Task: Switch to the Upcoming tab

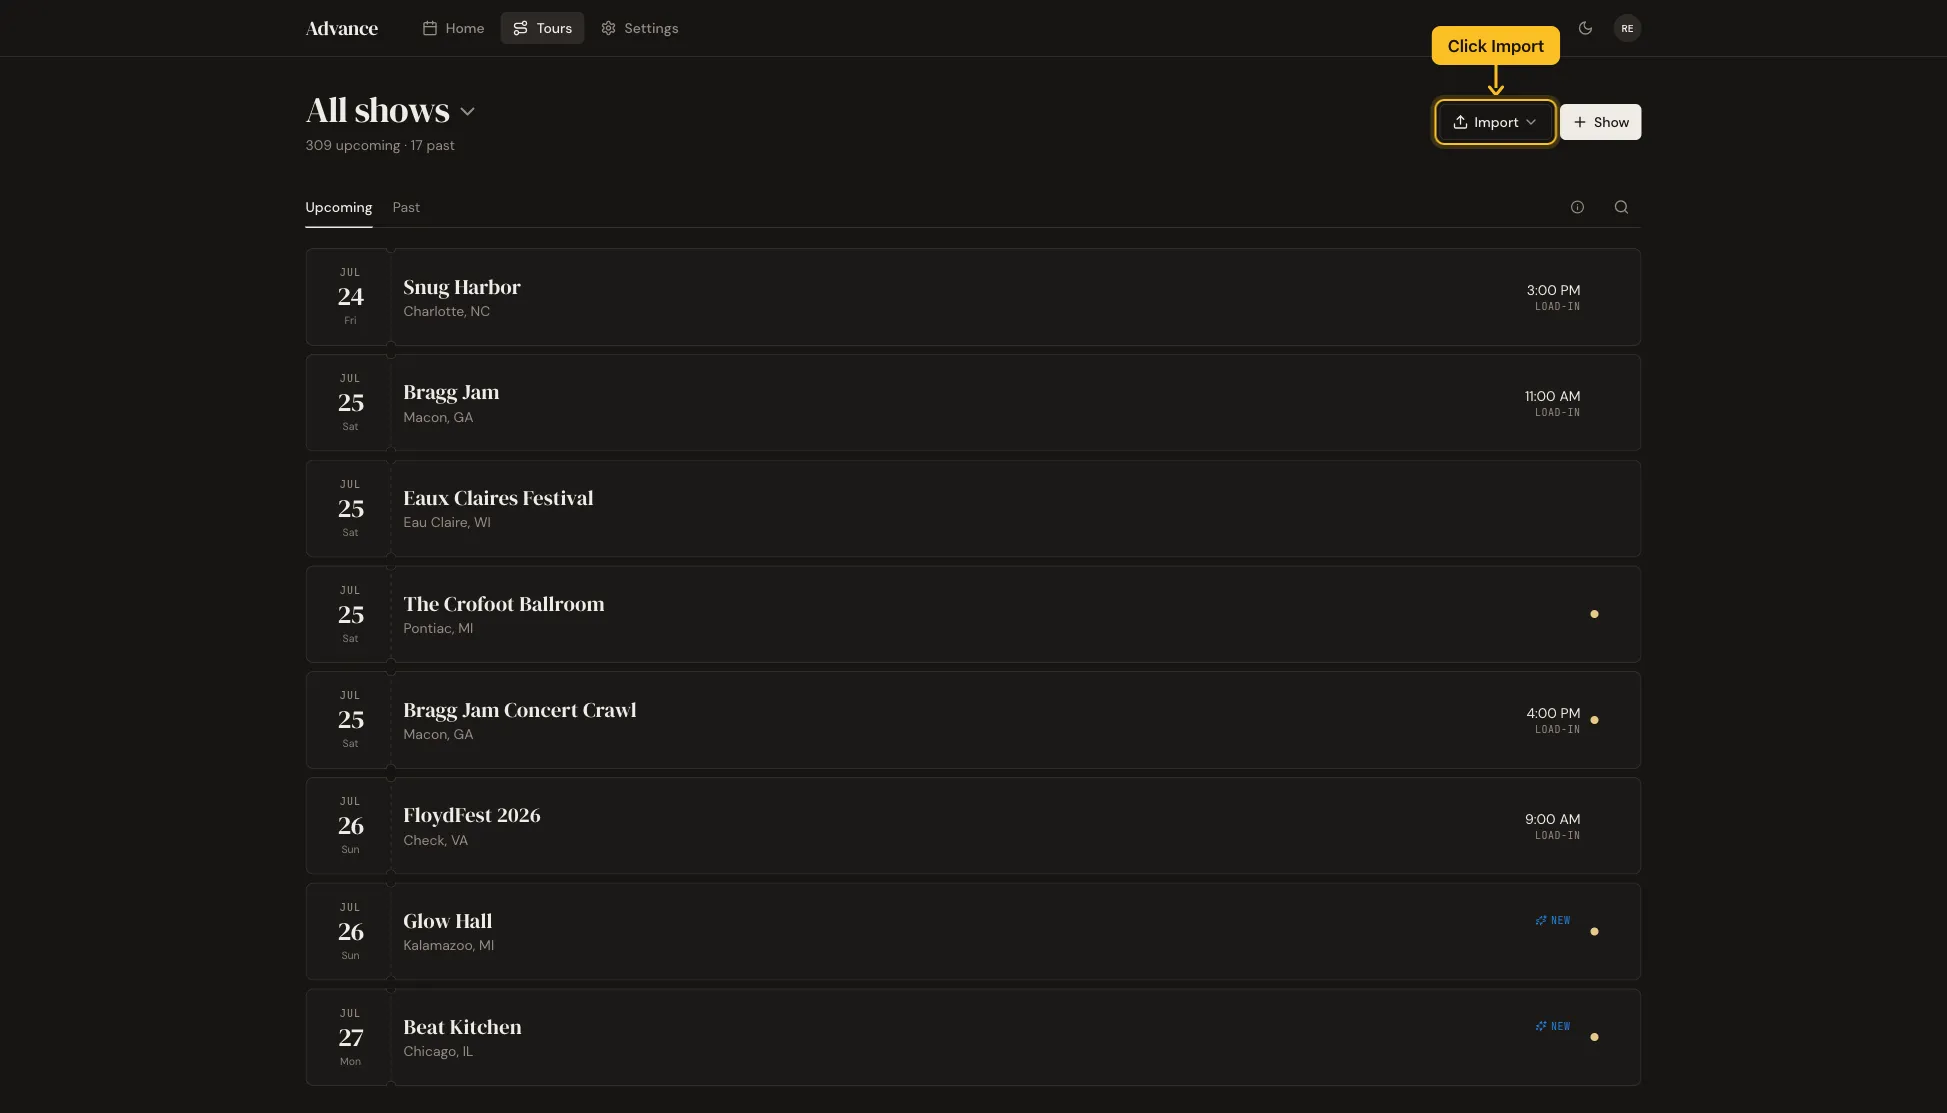Action: click(x=338, y=207)
